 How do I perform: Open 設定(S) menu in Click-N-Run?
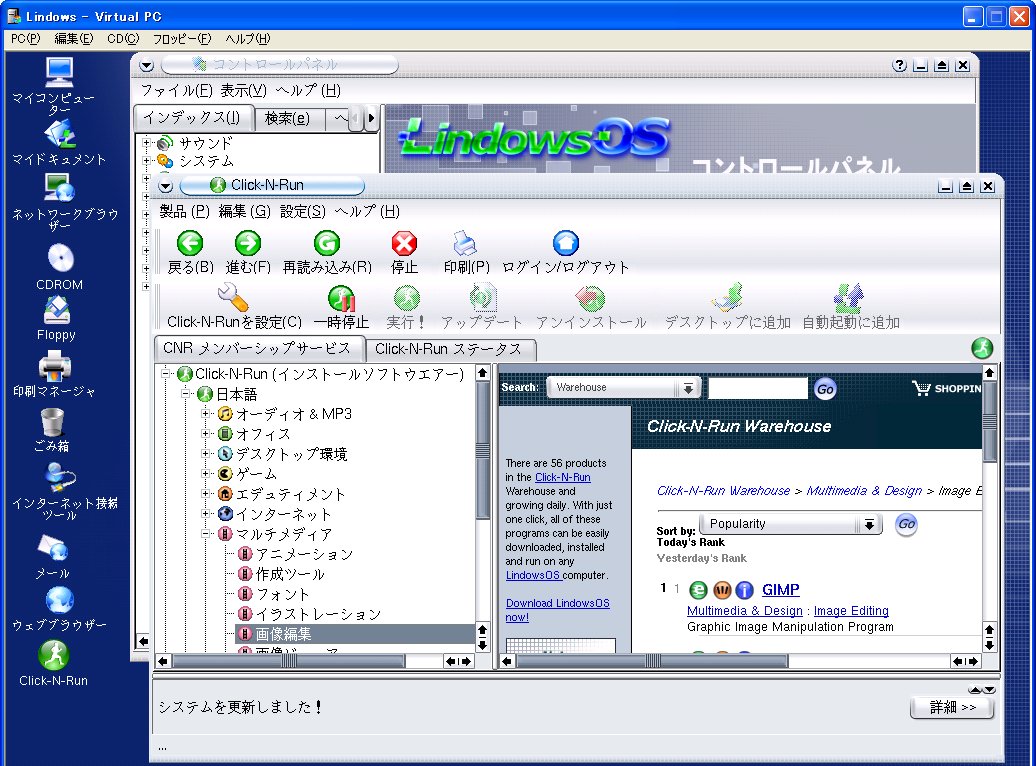coord(303,211)
